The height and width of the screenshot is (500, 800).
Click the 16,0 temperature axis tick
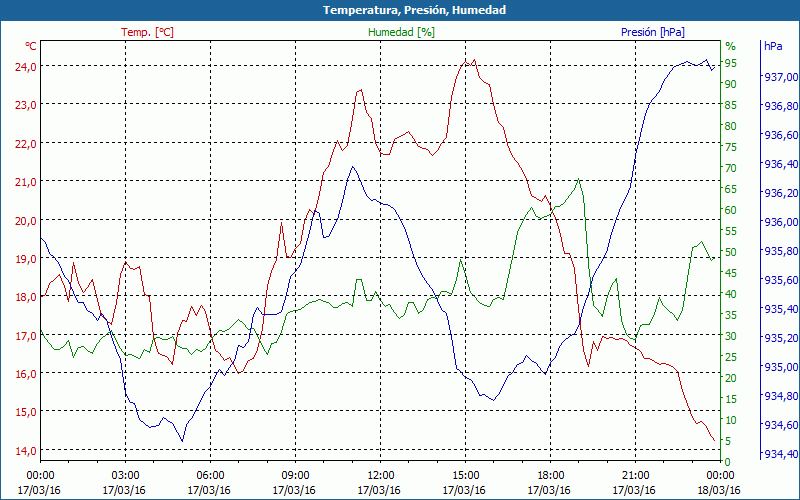(x=27, y=373)
